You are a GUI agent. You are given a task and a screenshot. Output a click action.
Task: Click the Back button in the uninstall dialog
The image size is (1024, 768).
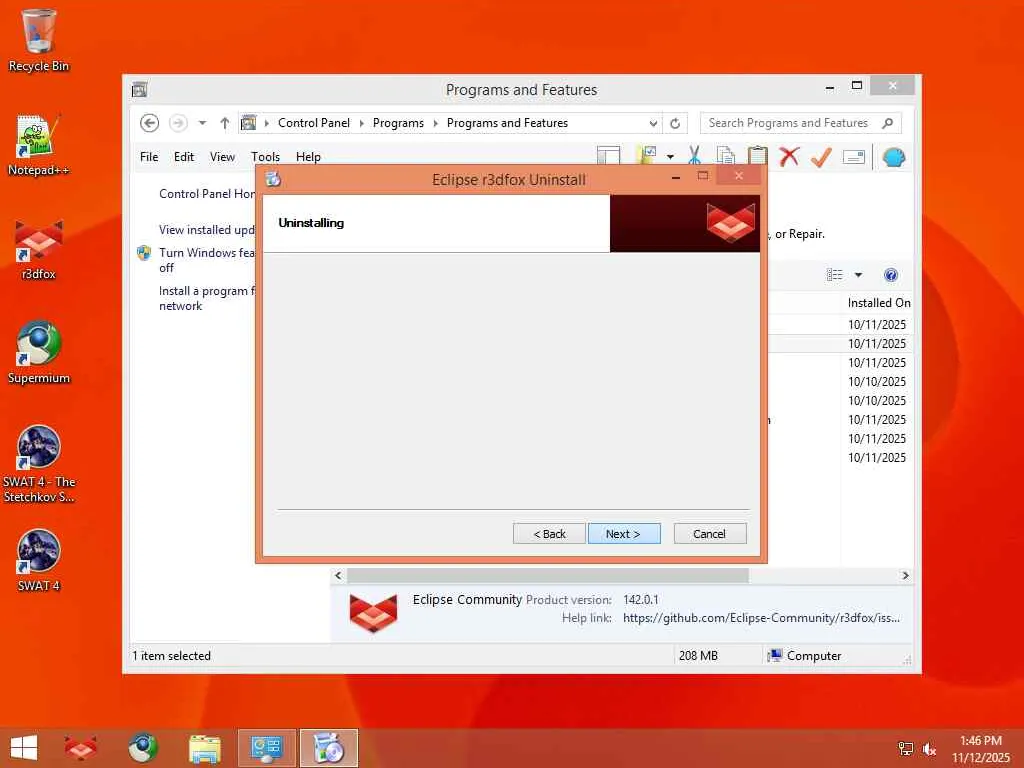click(x=549, y=534)
